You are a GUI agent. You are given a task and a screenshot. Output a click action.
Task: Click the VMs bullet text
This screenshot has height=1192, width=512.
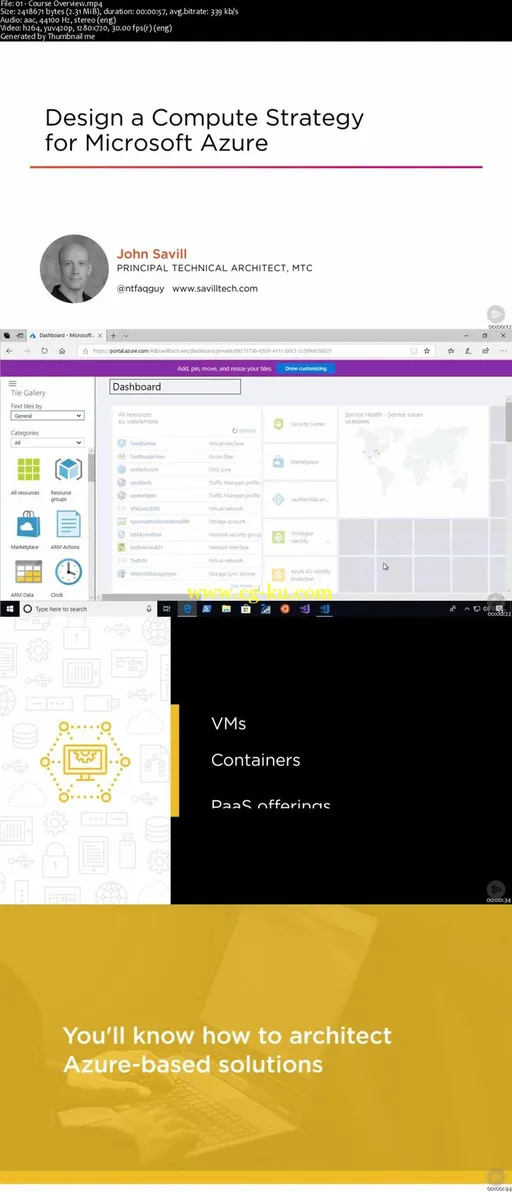coord(229,724)
